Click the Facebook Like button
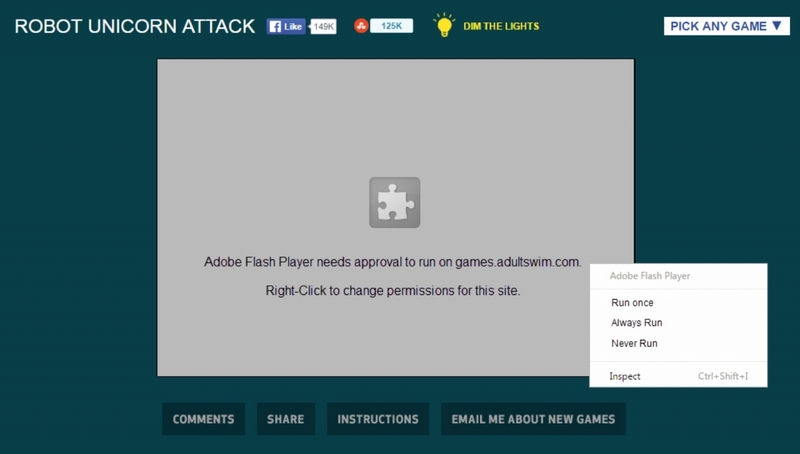Screen dimensions: 800x454 [x=286, y=27]
